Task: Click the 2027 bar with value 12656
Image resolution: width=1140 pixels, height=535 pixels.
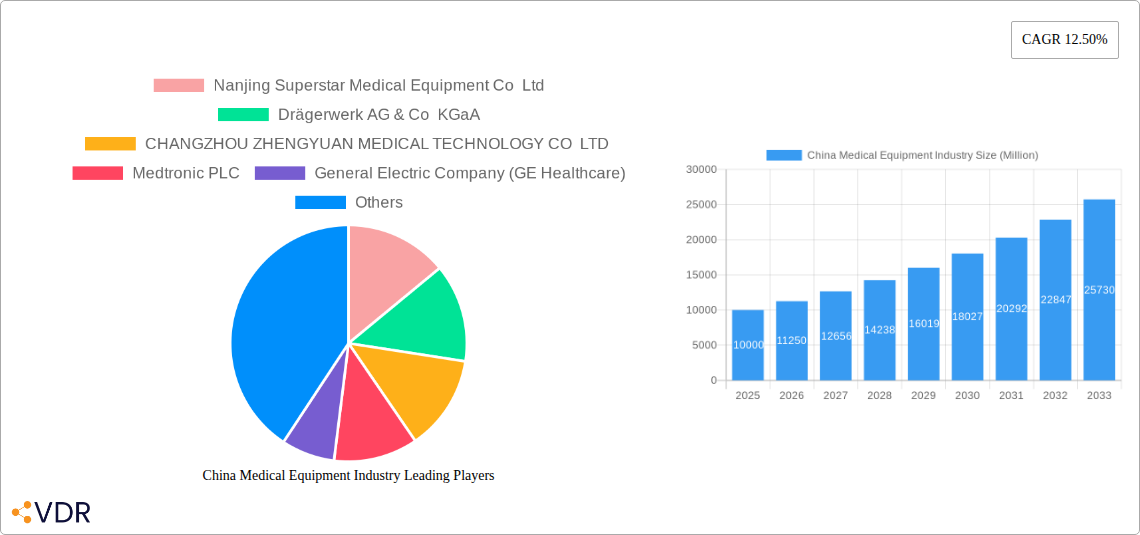Action: (x=835, y=336)
